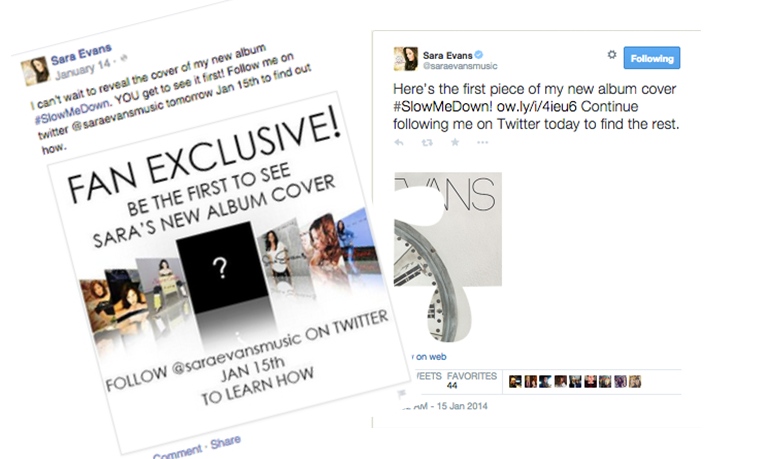Screen dimensions: 768x459
Task: Open Sara Evans Facebook profile picture
Action: pyautogui.click(x=35, y=70)
